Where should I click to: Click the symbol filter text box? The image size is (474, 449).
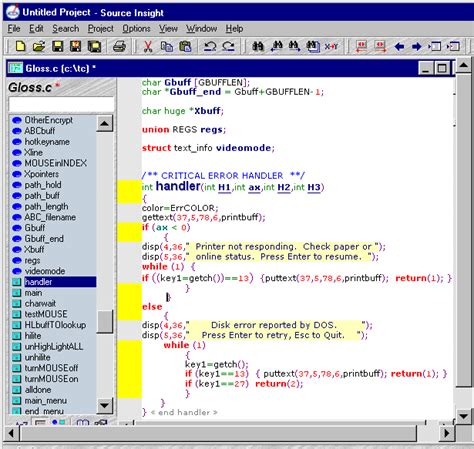[61, 104]
